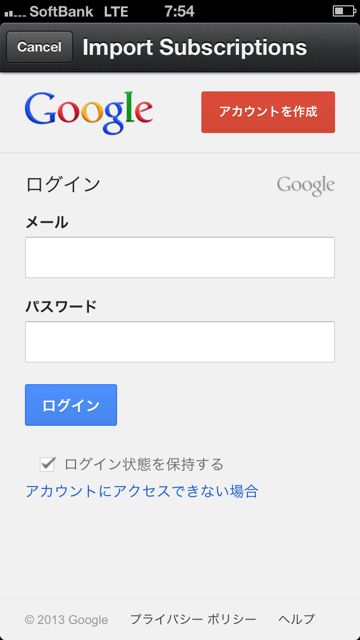
Task: Tap the ログイン状態を保持する label text
Action: pos(144,464)
